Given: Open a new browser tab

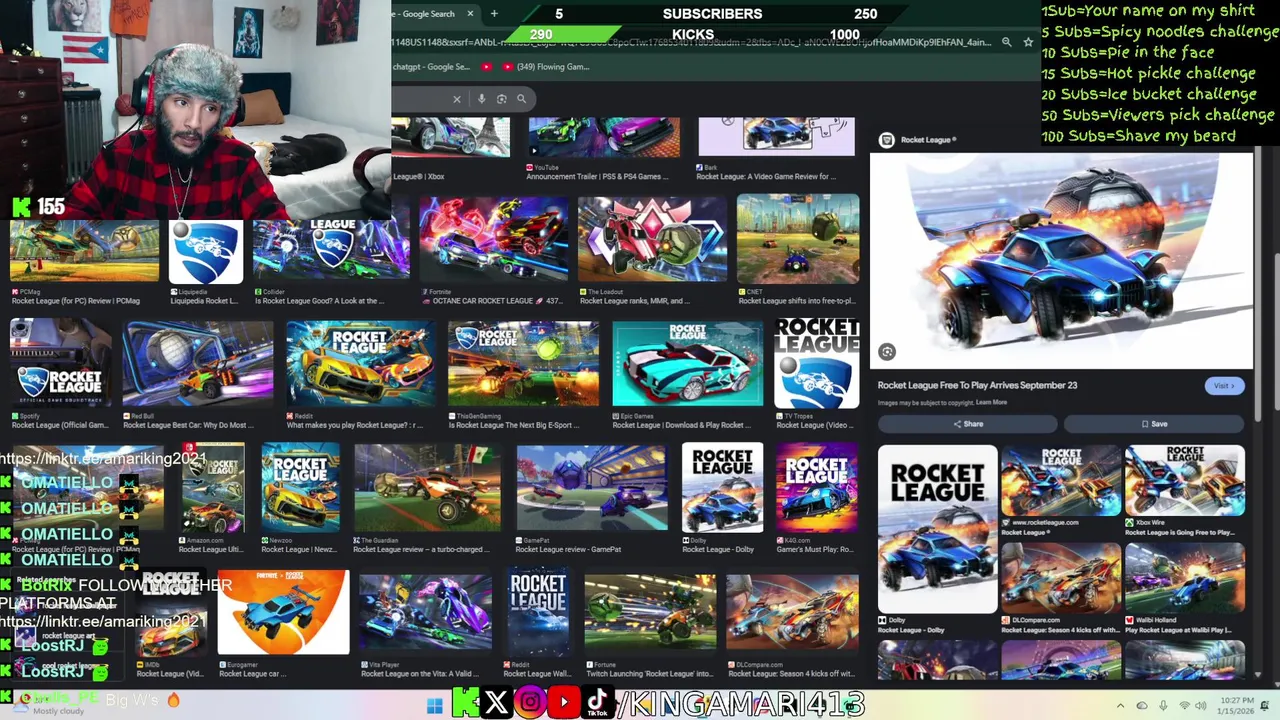Looking at the screenshot, I should pos(494,14).
